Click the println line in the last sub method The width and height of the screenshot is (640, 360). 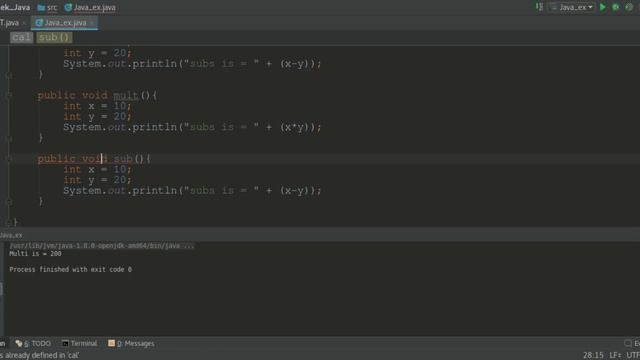coord(192,191)
